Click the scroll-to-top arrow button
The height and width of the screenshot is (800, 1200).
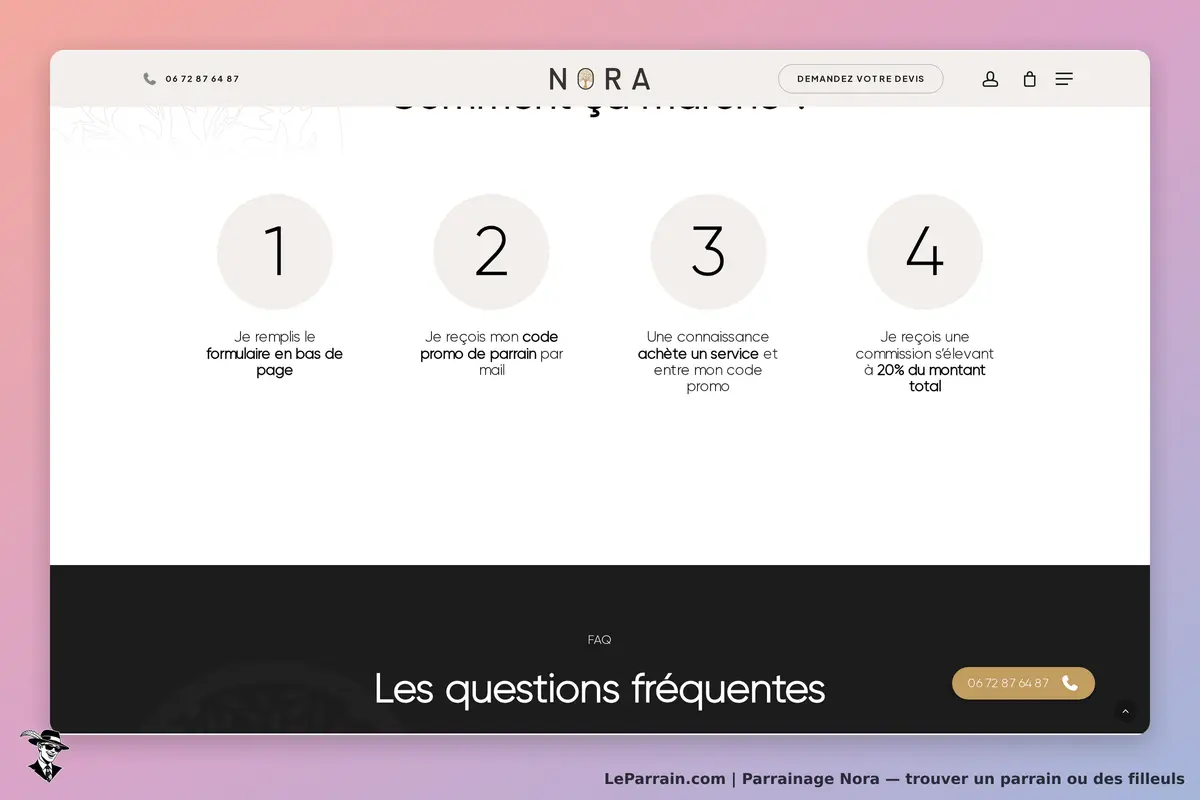[x=1125, y=711]
